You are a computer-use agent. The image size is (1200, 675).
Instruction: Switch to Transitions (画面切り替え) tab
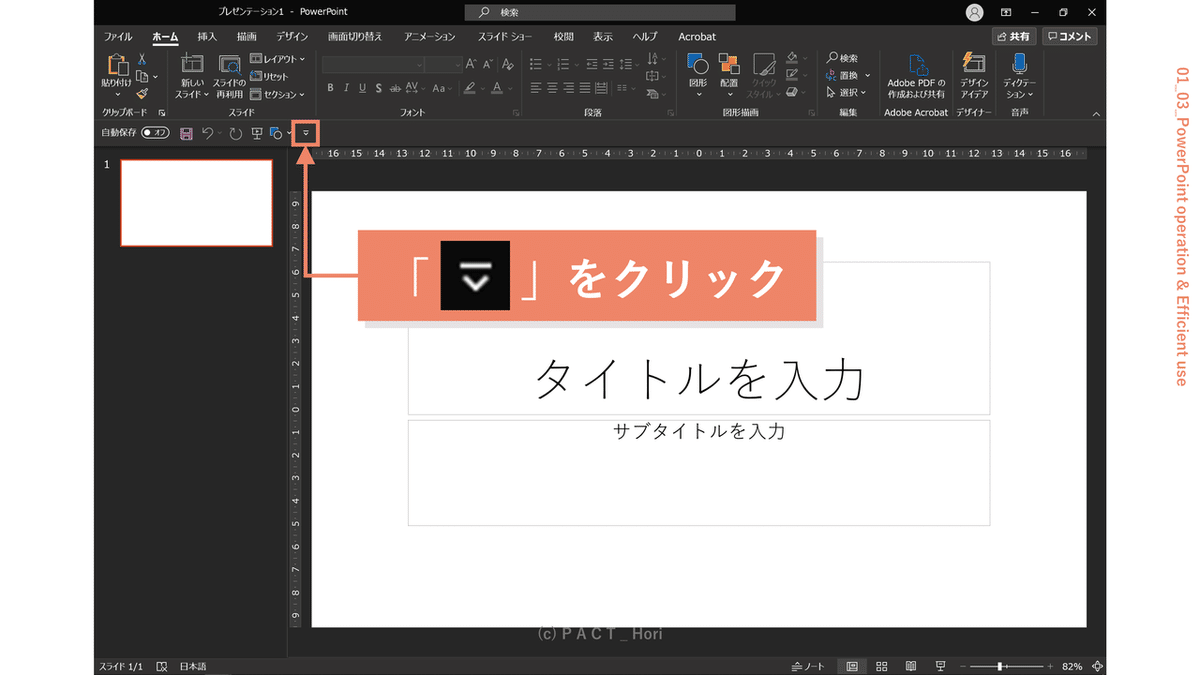[x=355, y=36]
